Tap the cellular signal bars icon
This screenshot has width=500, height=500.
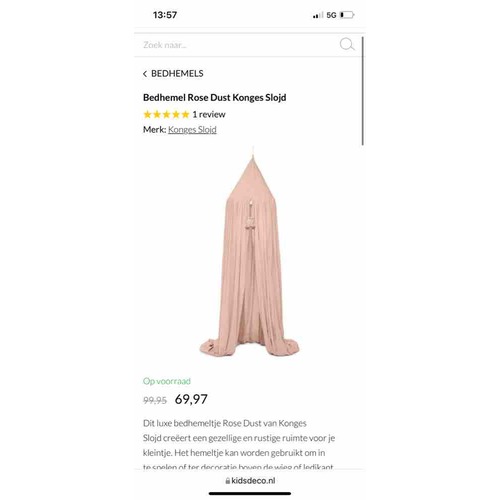tap(318, 15)
